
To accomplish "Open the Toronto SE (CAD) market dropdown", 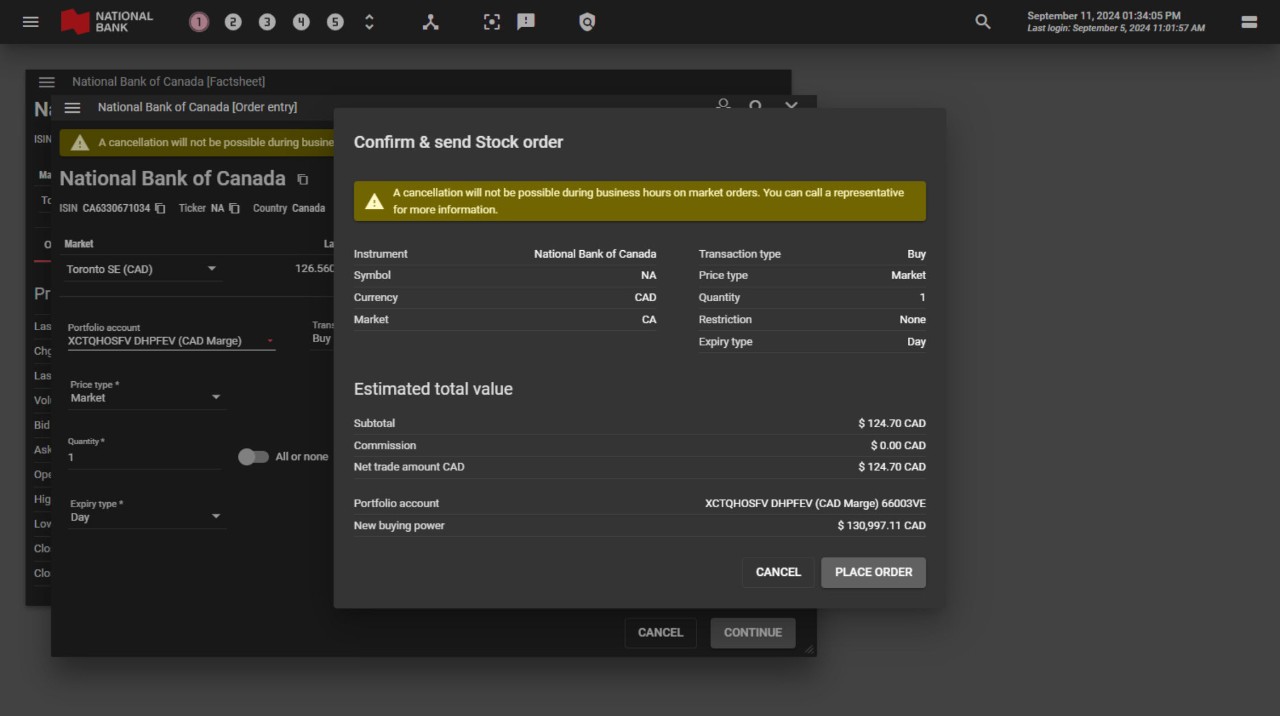I will [x=141, y=269].
